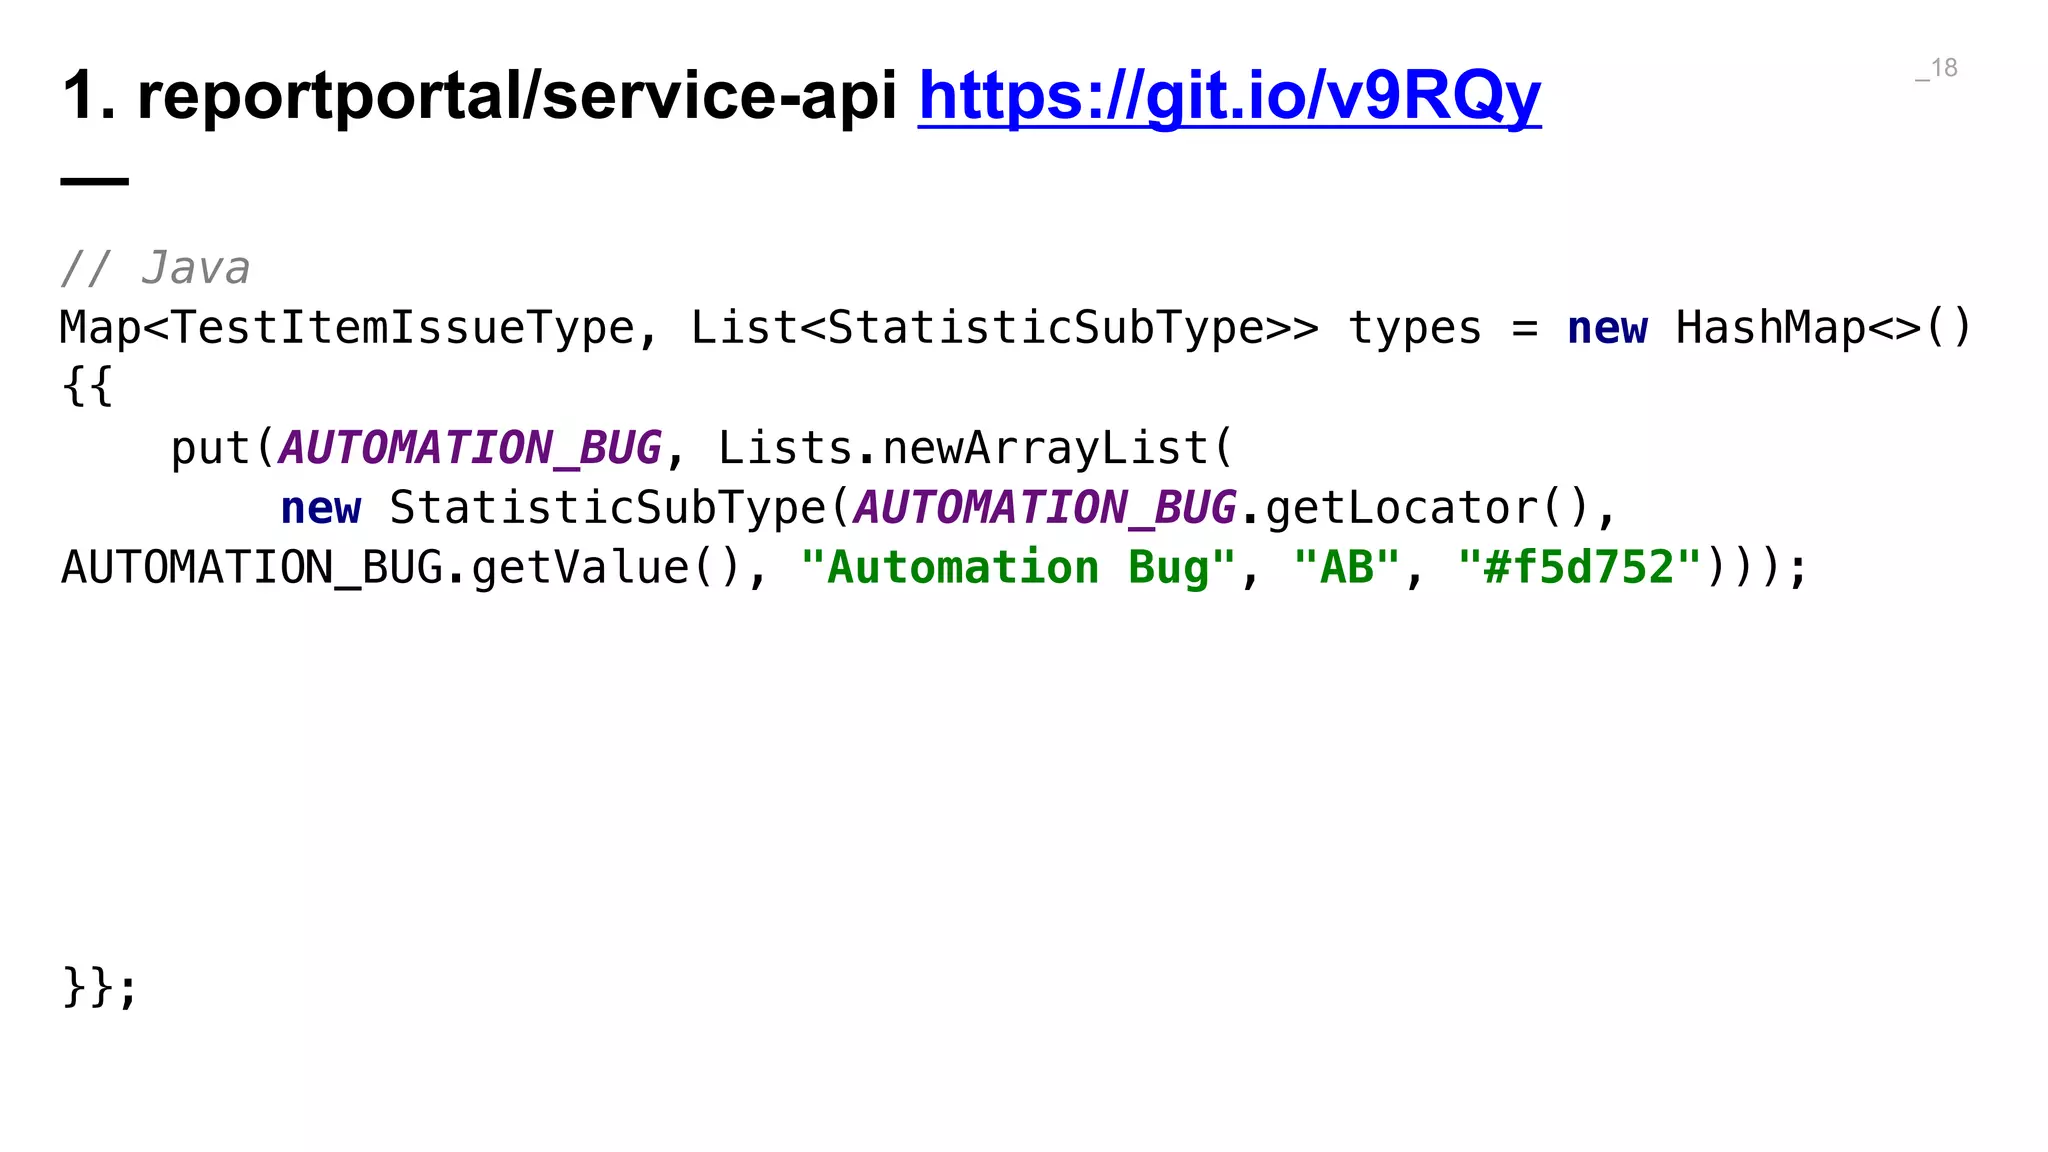The image size is (2048, 1152).
Task: Click the 'Map<TestItemIssueType,' code text
Action: [360, 328]
